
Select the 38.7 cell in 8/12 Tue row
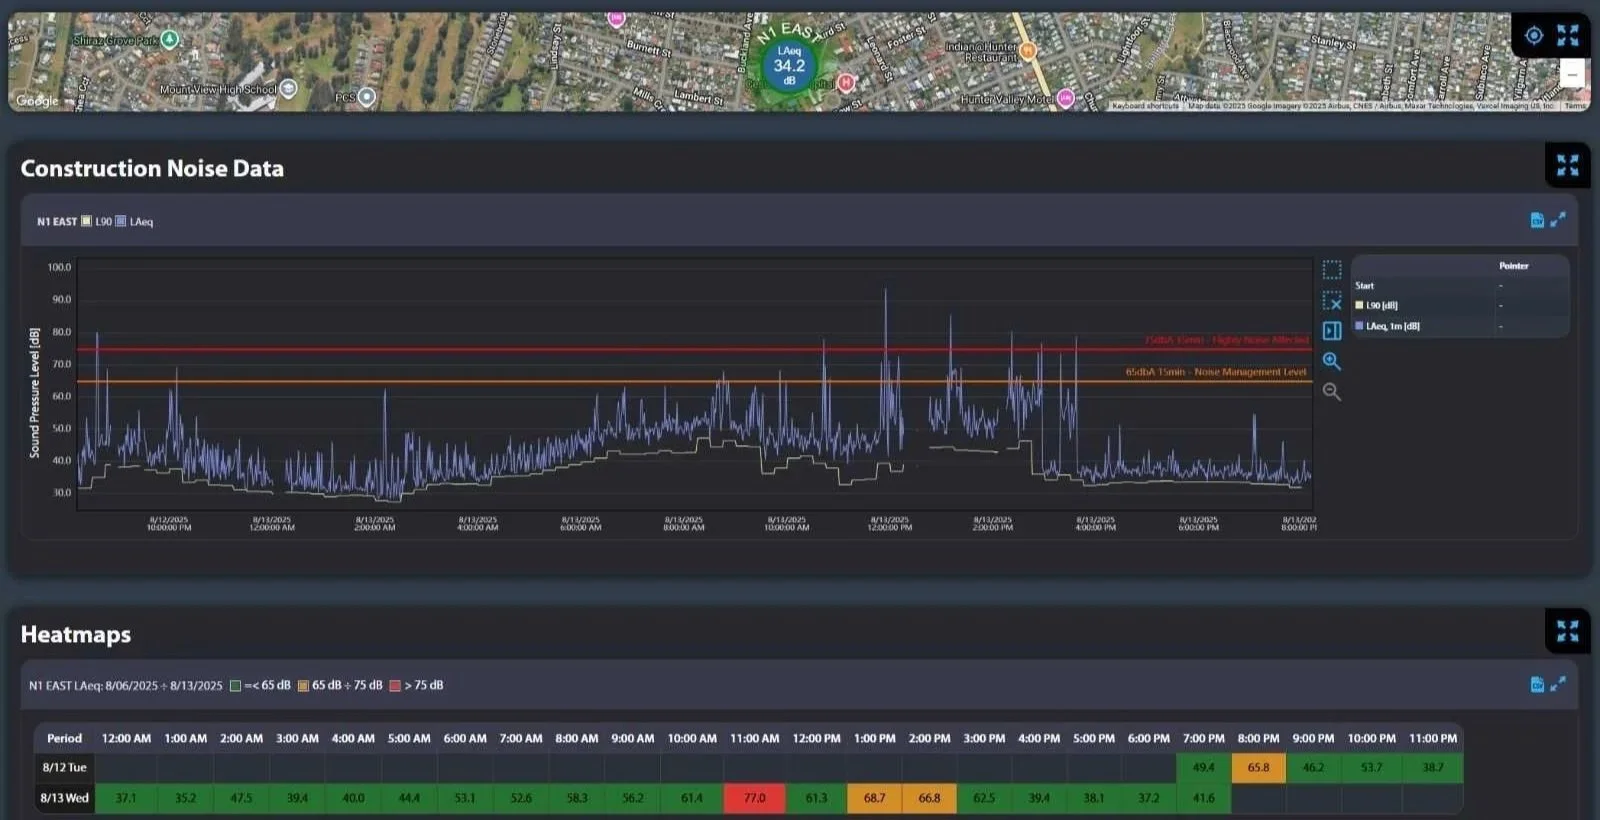click(x=1433, y=768)
